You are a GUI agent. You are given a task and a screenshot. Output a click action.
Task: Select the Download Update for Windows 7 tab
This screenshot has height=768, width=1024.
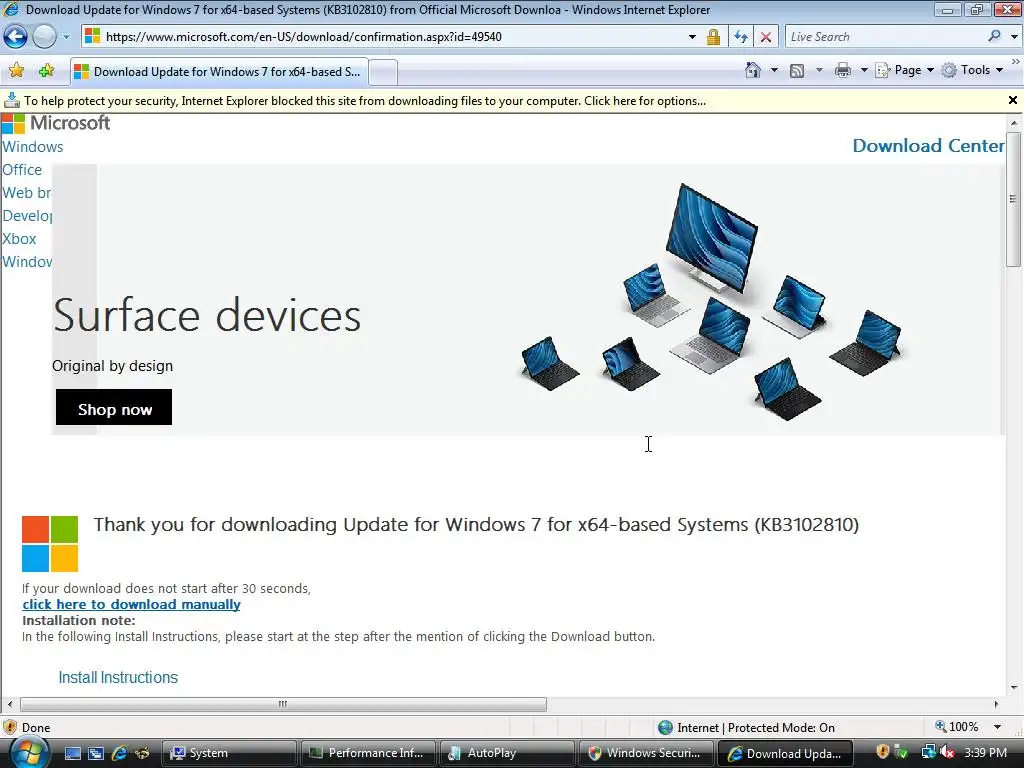(219, 72)
